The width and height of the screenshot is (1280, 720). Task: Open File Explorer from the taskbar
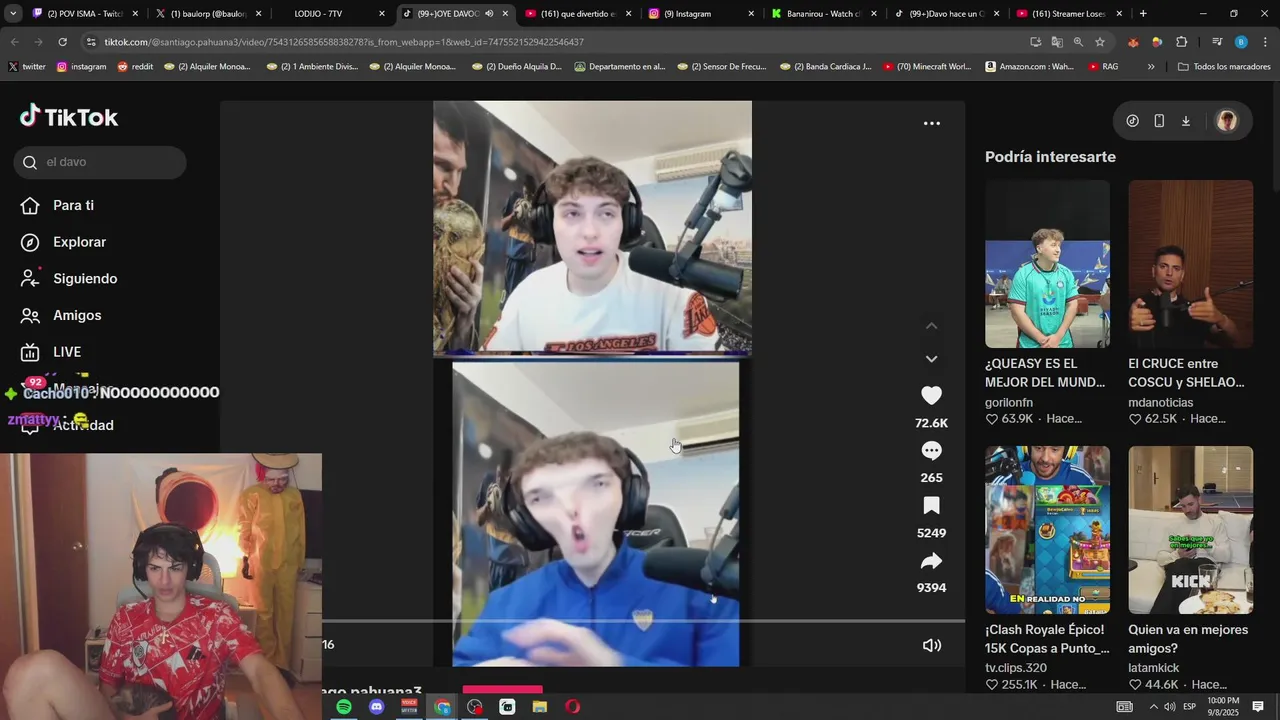540,707
